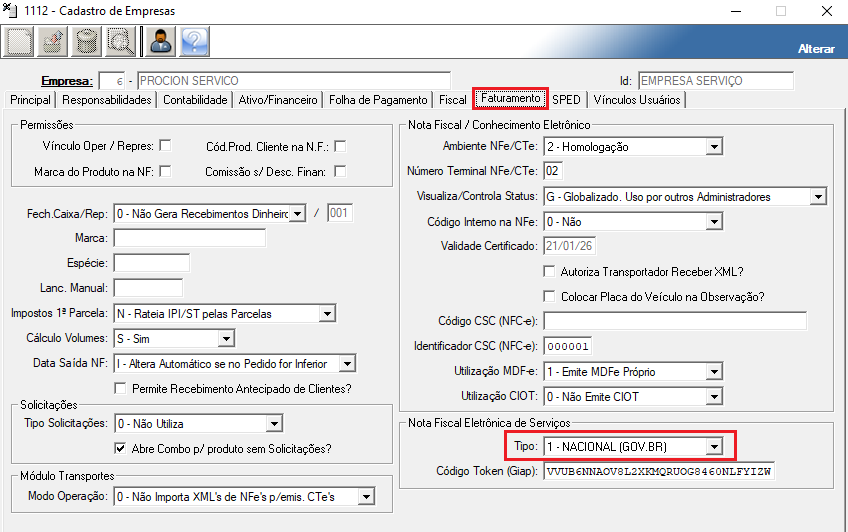848x532 pixels.
Task: Open the Ambiente NFe/CTe dropdown
Action: [x=713, y=147]
